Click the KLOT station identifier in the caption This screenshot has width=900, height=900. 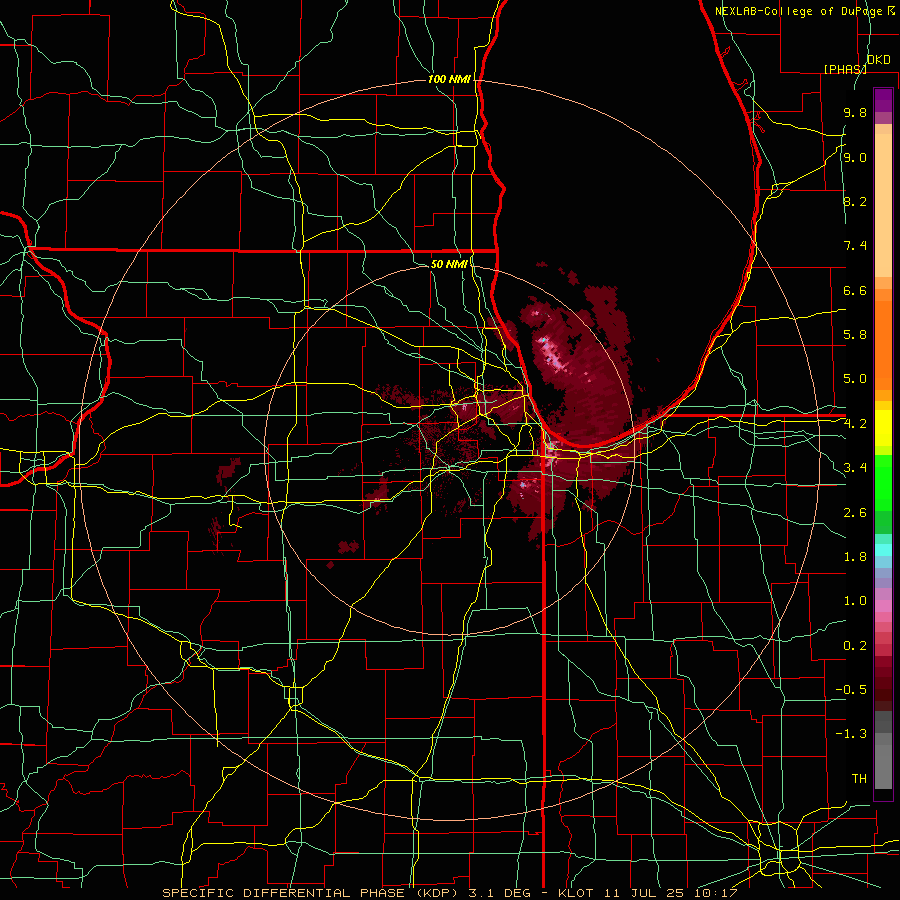pyautogui.click(x=574, y=893)
